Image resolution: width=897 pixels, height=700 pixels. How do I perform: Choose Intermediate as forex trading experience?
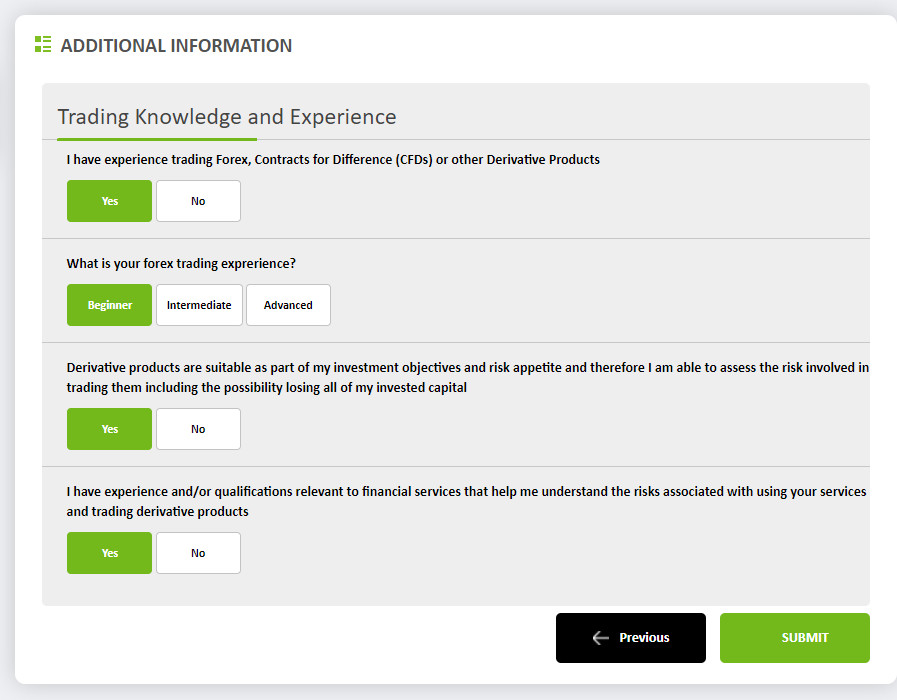tap(198, 305)
